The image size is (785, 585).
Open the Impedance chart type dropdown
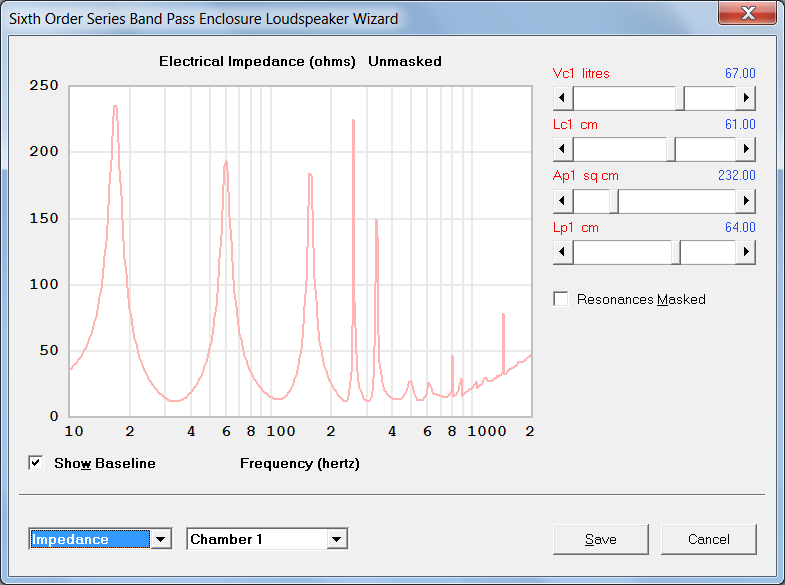[x=161, y=539]
